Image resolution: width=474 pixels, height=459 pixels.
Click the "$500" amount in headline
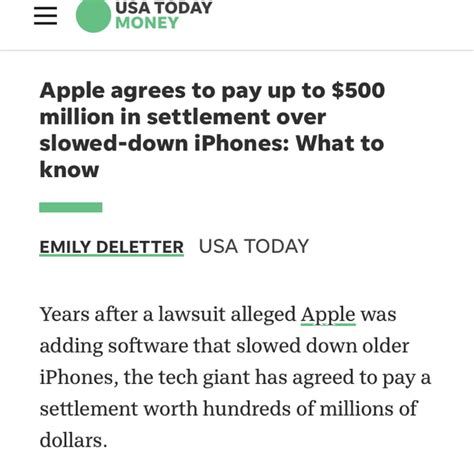358,90
